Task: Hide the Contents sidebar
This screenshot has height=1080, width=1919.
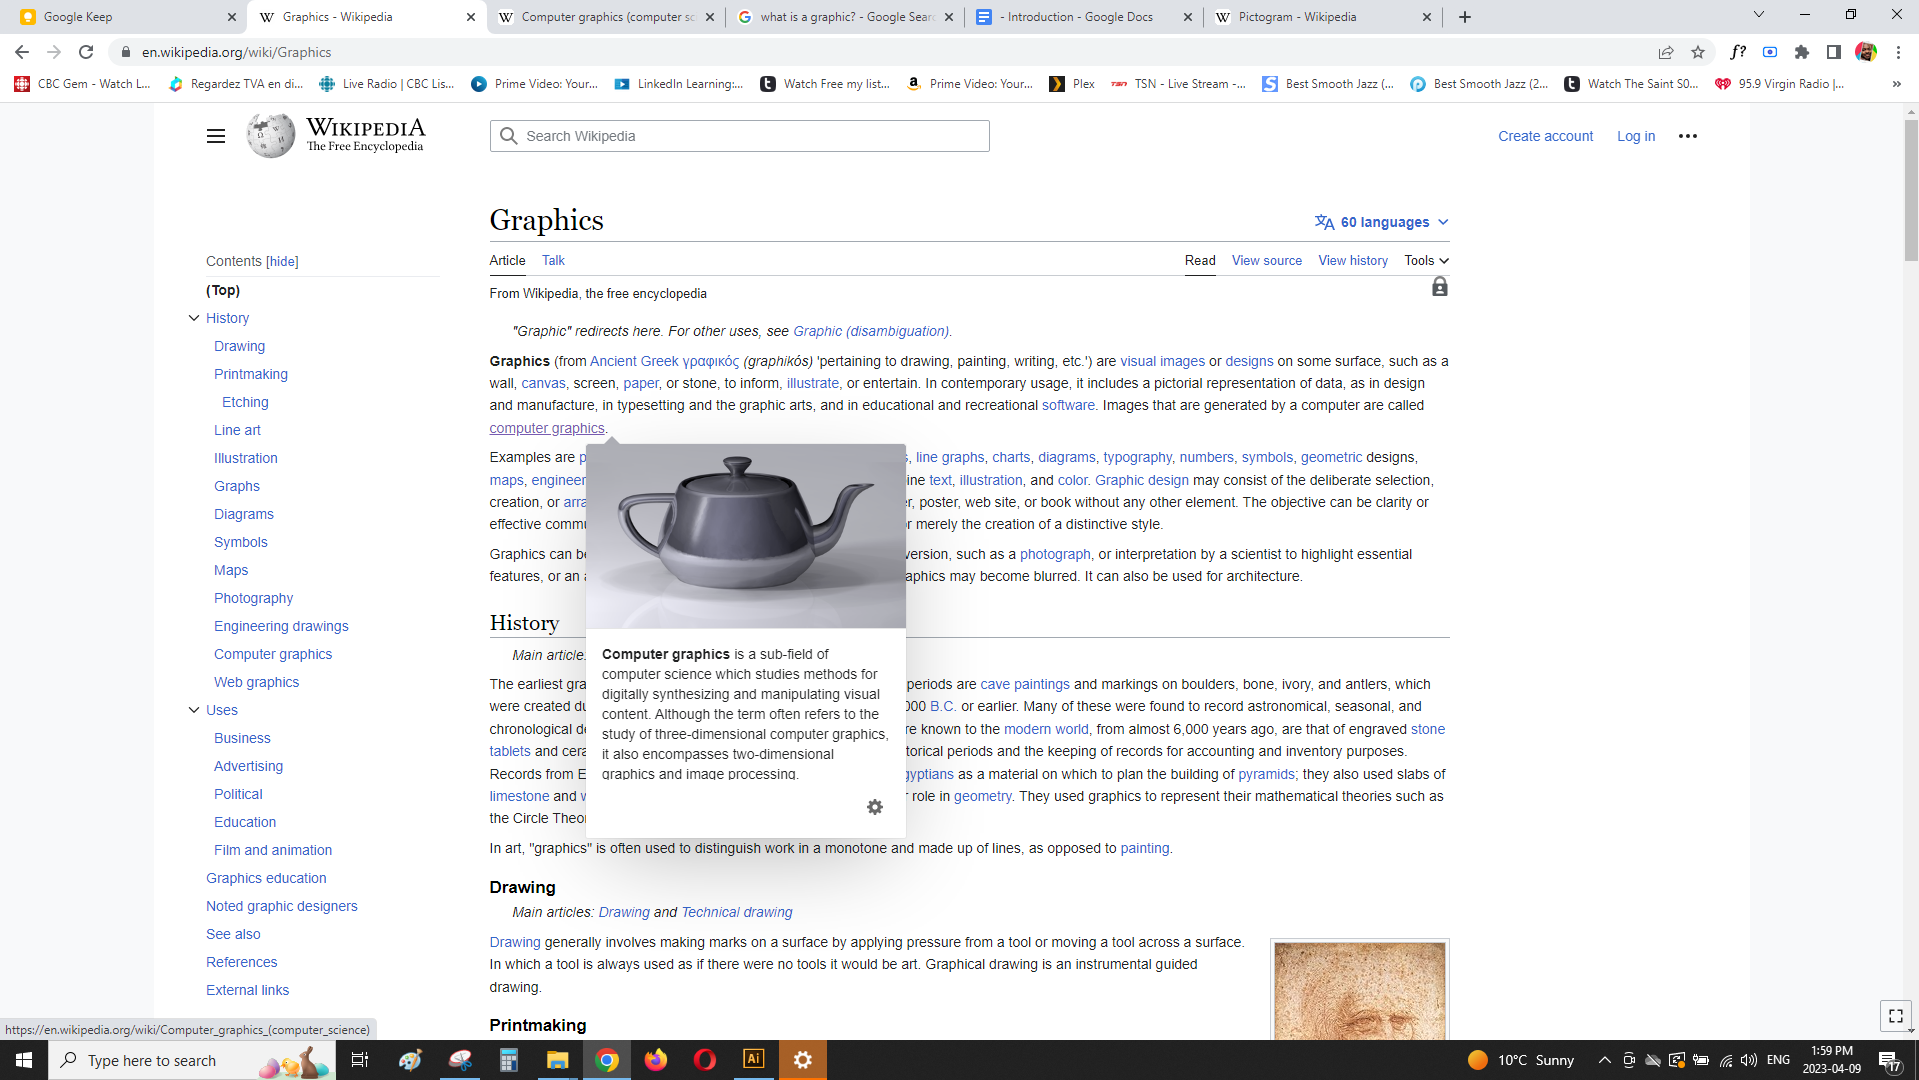Action: tap(282, 262)
